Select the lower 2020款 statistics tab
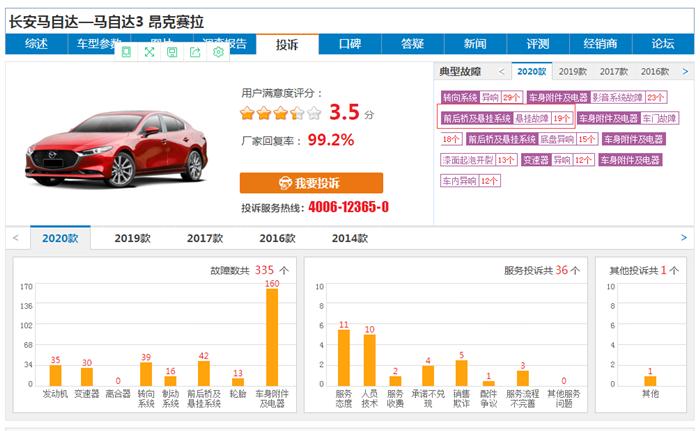This screenshot has height=431, width=700. 60,238
